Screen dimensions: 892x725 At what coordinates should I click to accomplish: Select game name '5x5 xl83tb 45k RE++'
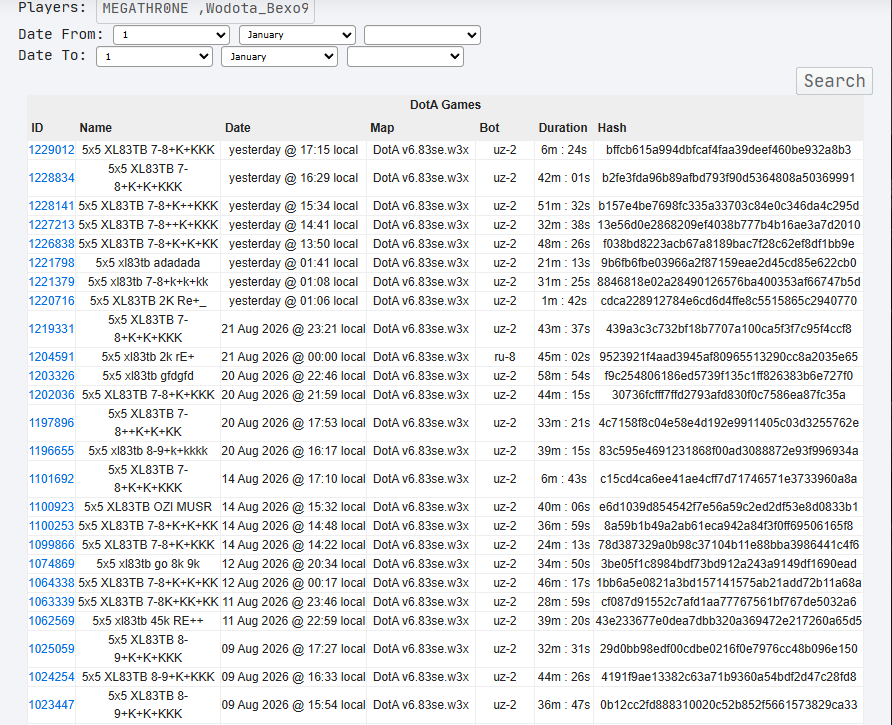(148, 620)
